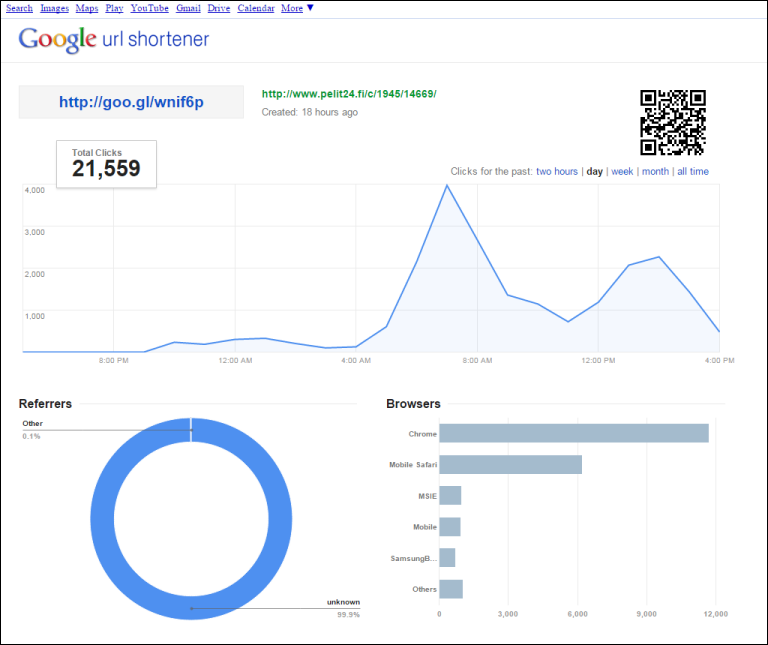768x645 pixels.
Task: Click the Referrers section heading
Action: click(45, 404)
